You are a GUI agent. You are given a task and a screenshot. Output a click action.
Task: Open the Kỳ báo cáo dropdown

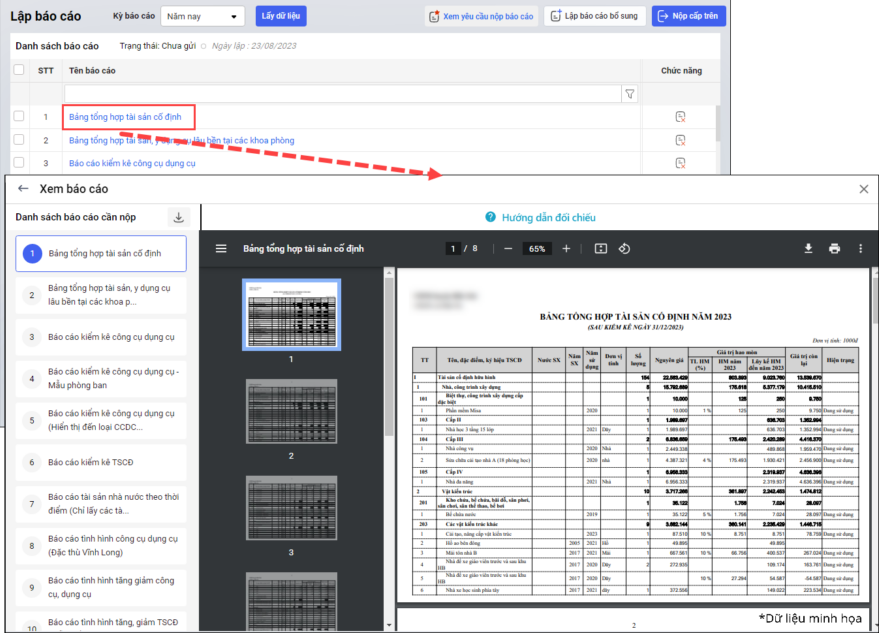202,17
